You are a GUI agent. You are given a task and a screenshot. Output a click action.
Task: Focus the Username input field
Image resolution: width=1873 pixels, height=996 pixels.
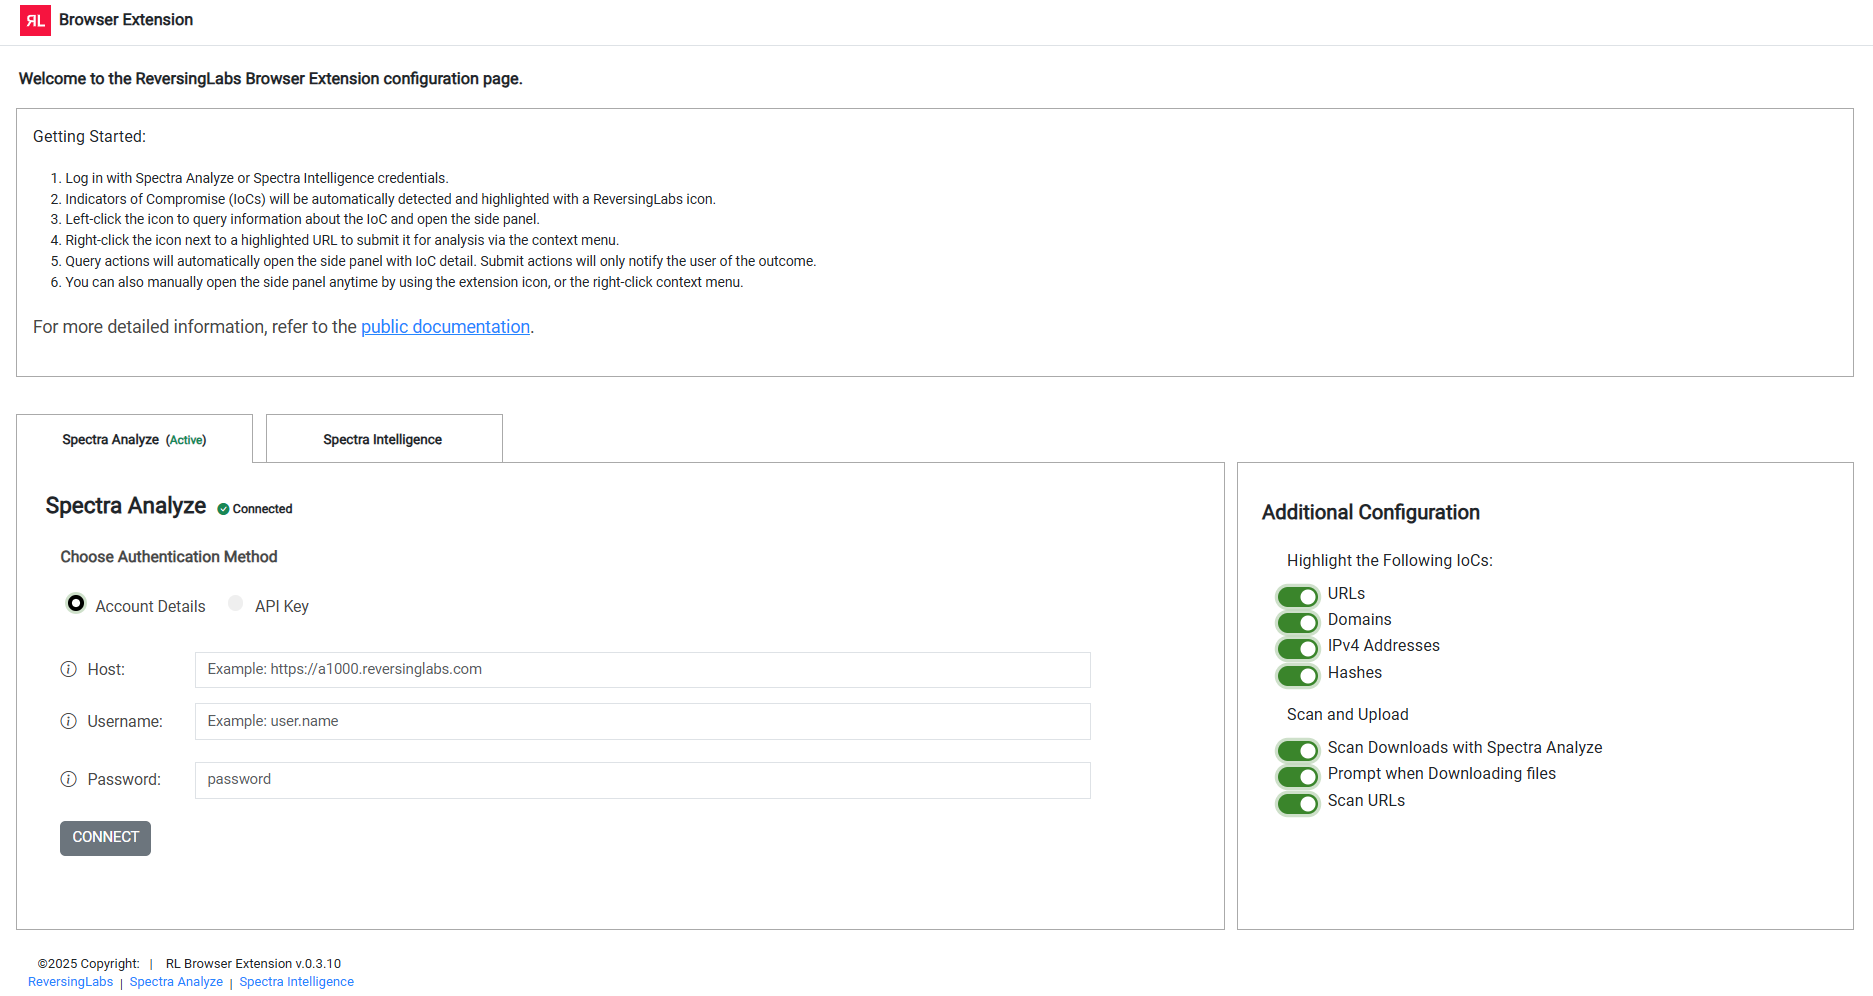click(x=642, y=722)
